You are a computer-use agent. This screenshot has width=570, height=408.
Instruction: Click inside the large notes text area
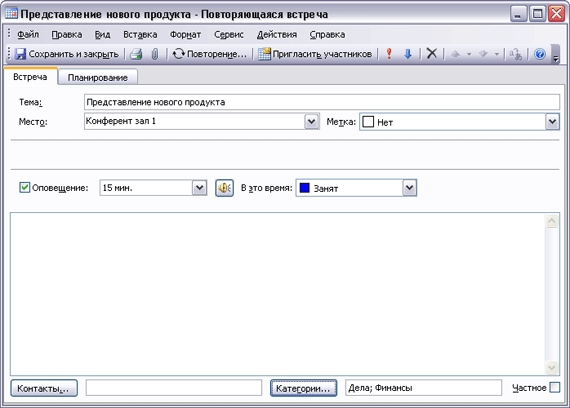[x=278, y=294]
